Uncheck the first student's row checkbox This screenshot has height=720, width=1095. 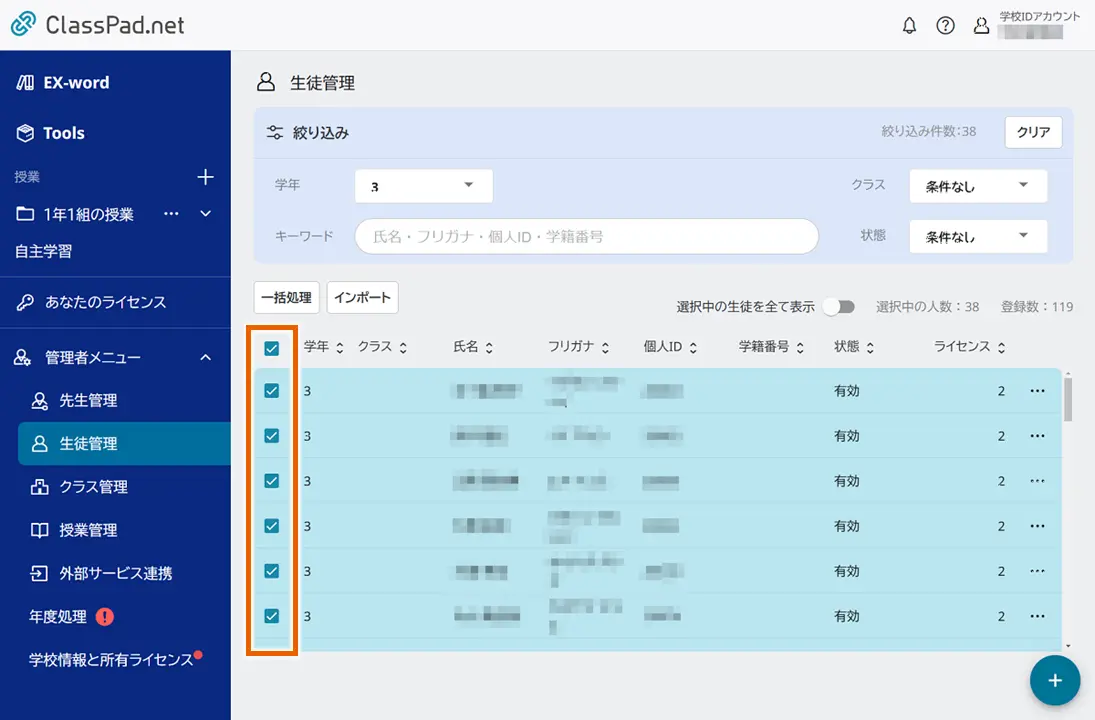click(x=271, y=390)
